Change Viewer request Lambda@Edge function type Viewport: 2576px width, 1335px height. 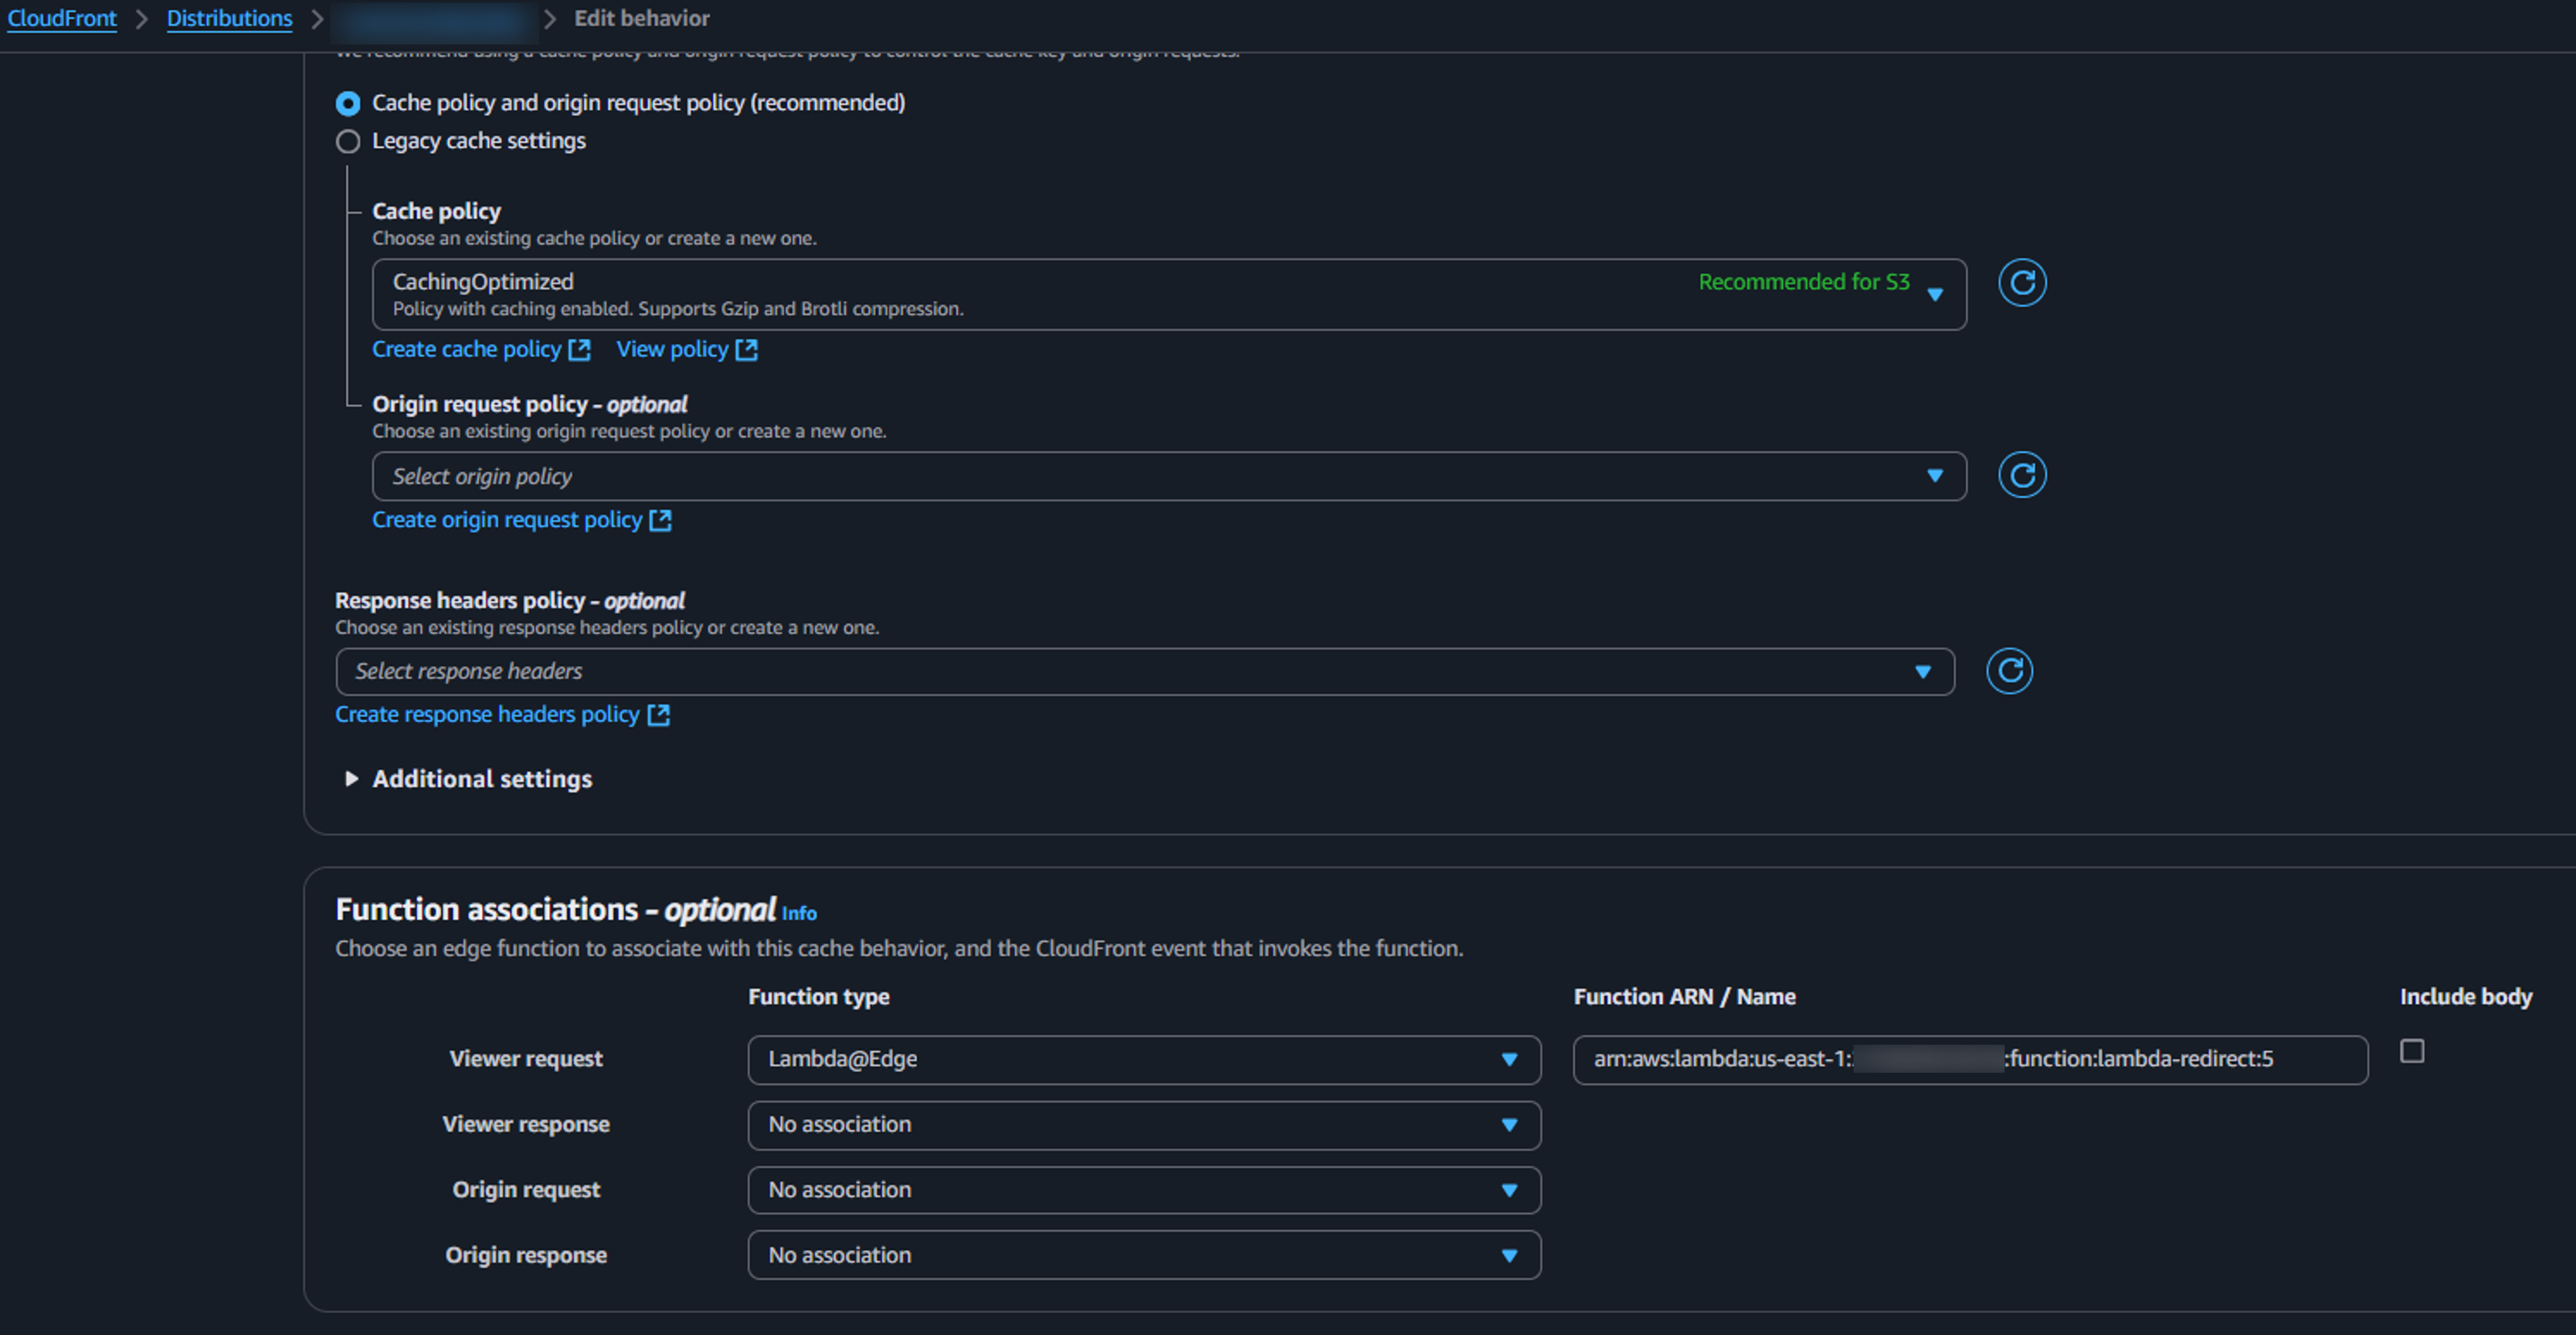pos(1143,1060)
